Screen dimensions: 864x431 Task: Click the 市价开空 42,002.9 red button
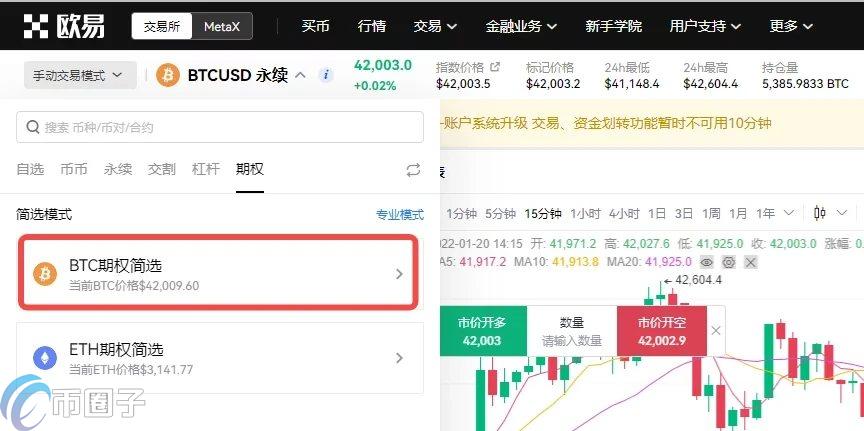662,331
